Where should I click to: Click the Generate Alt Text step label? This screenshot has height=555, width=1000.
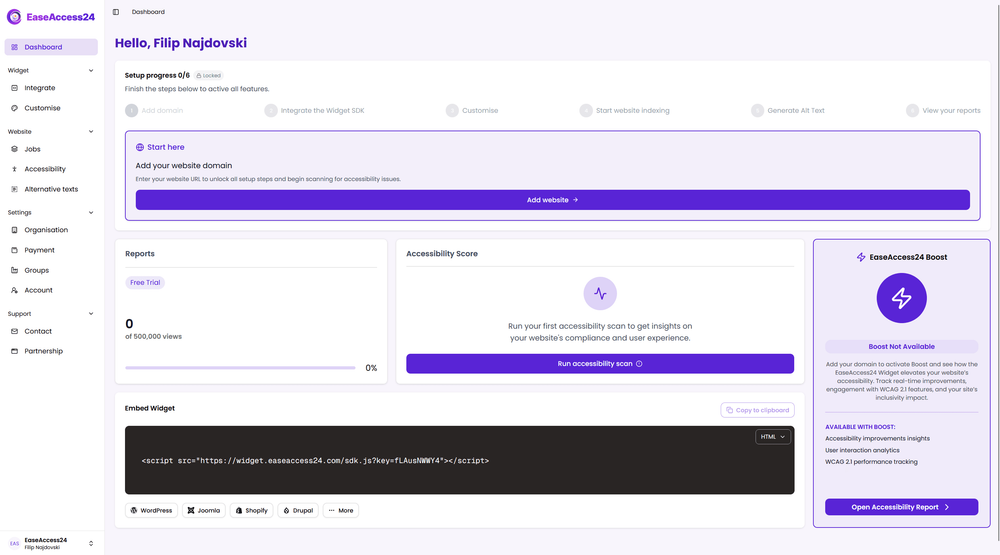pos(796,111)
